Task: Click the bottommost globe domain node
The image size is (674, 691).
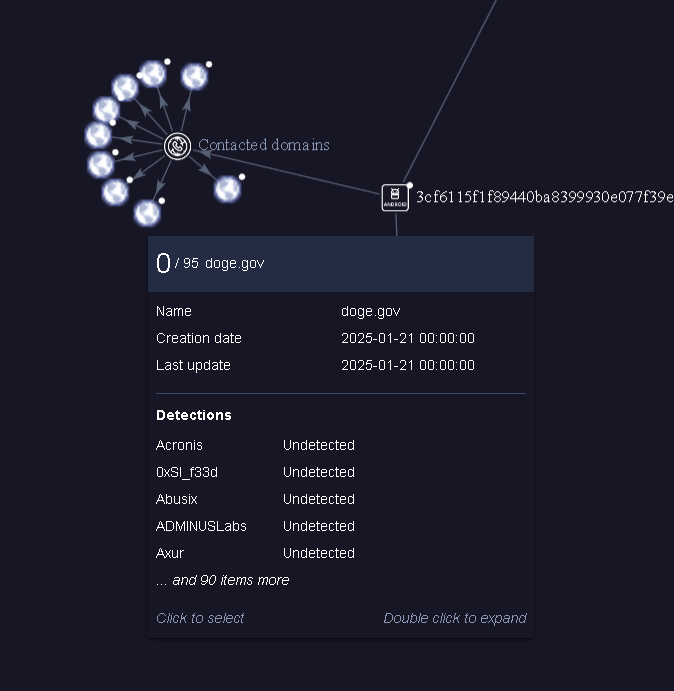Action: click(x=147, y=212)
